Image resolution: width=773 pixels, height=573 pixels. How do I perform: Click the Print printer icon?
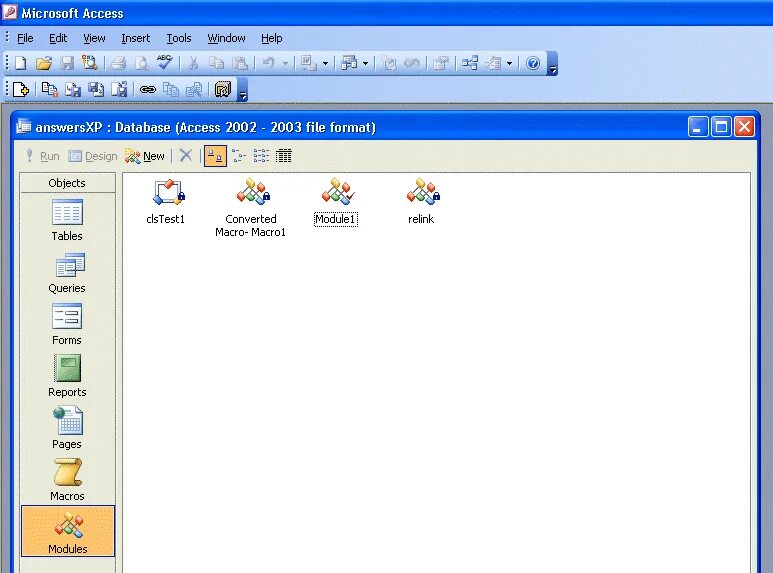pyautogui.click(x=118, y=63)
